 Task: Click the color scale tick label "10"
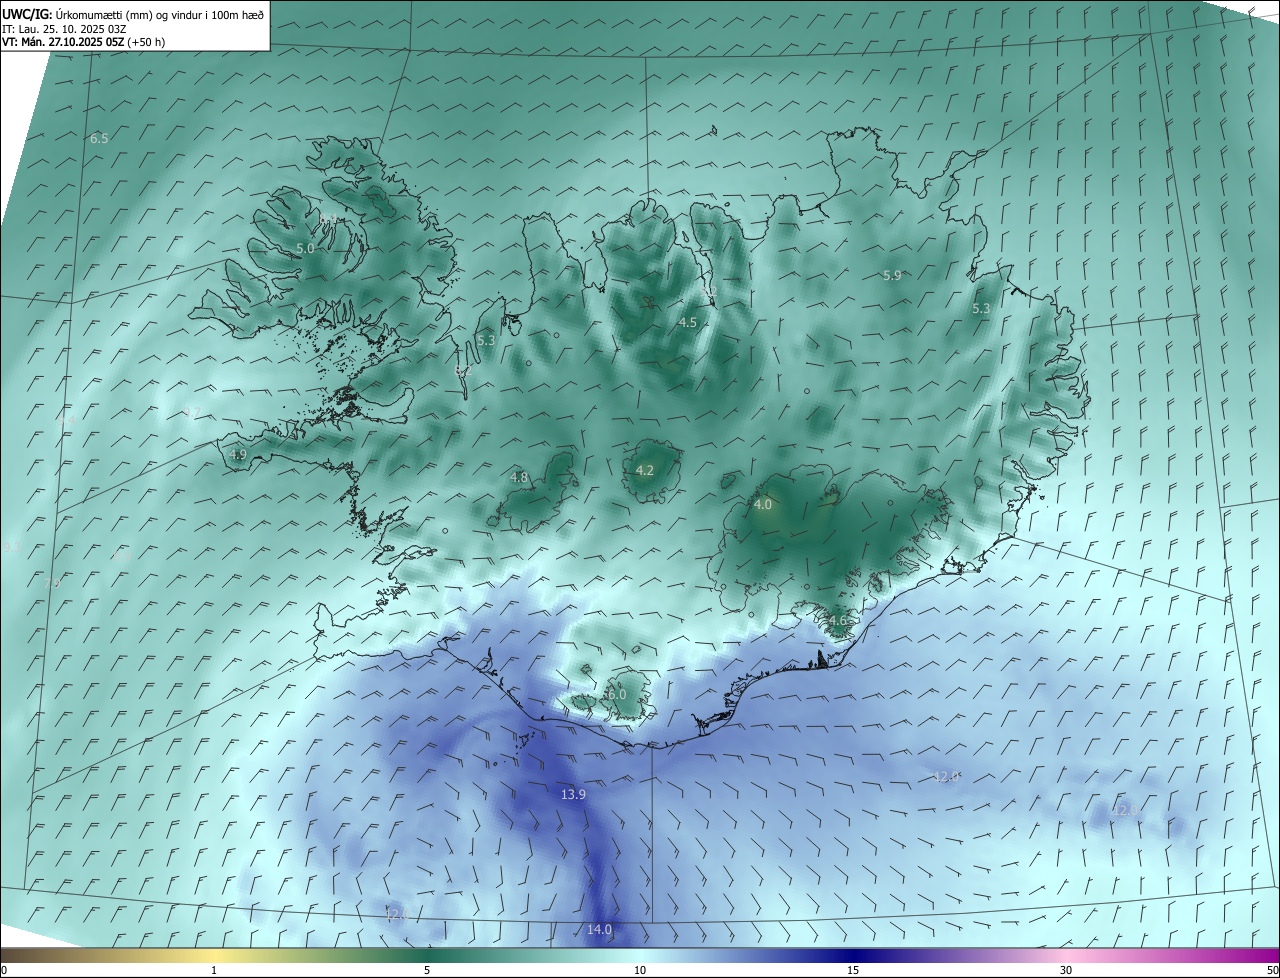tap(640, 970)
